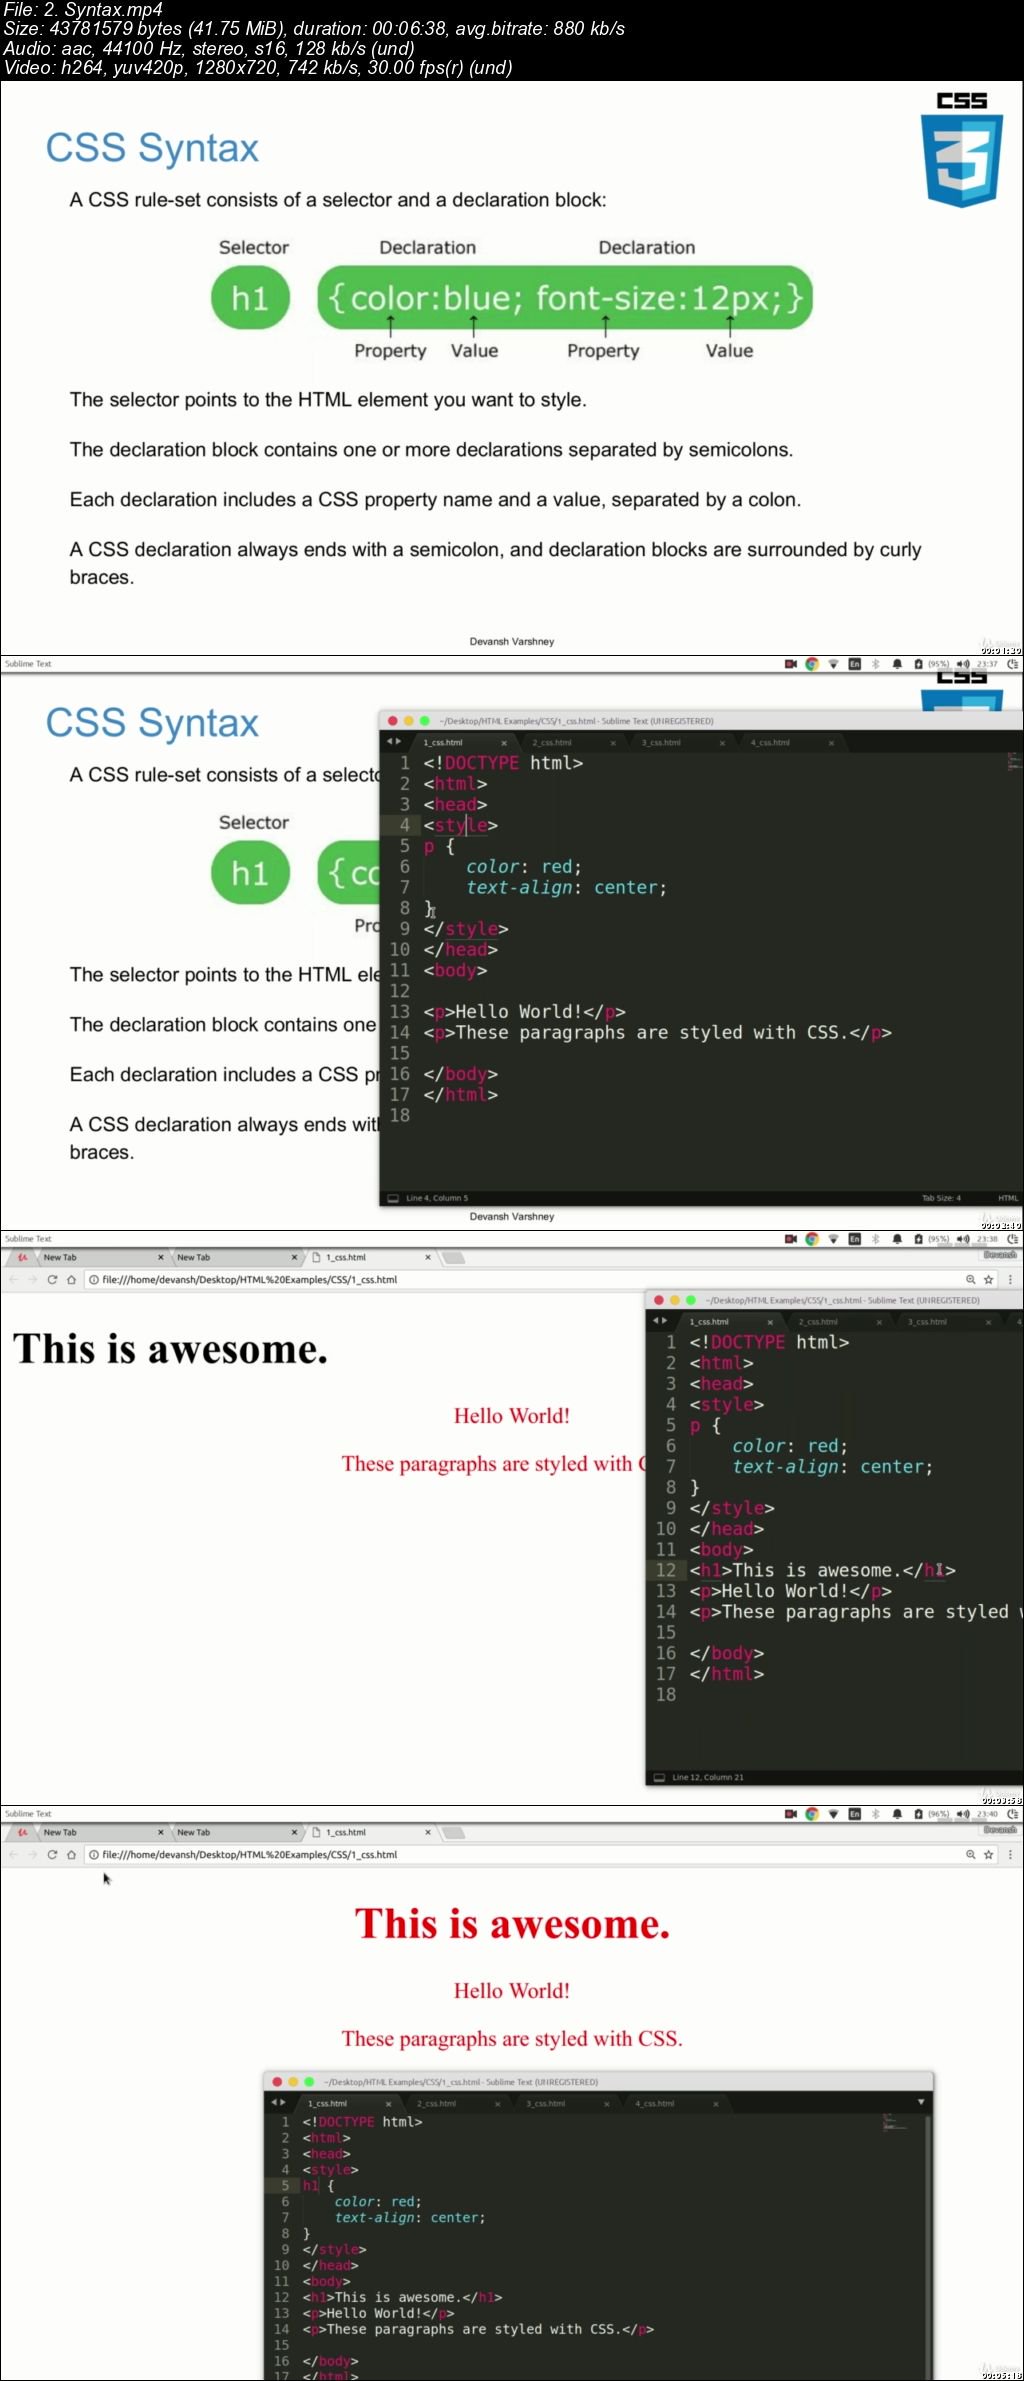
Task: Click the 23:37 clock in the top panel
Action: click(987, 664)
